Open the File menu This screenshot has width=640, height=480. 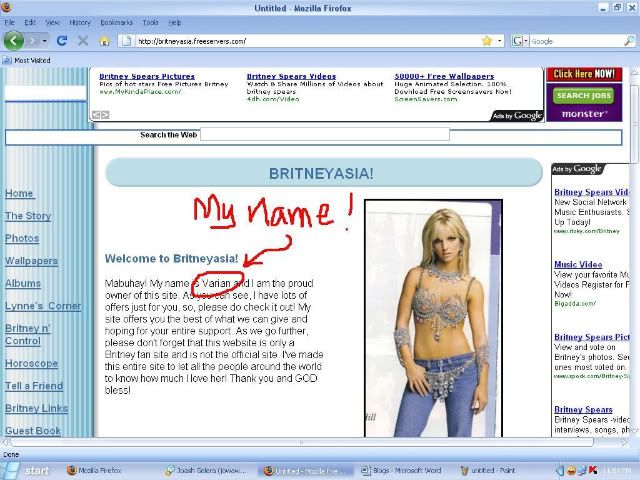point(9,22)
